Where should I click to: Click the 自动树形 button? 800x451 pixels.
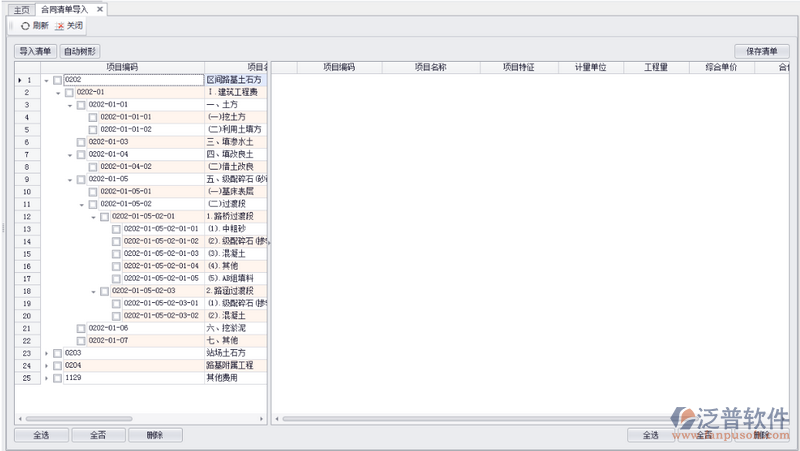(x=80, y=51)
